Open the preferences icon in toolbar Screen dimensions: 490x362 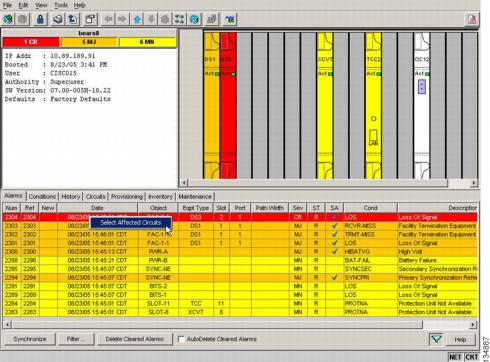click(90, 19)
